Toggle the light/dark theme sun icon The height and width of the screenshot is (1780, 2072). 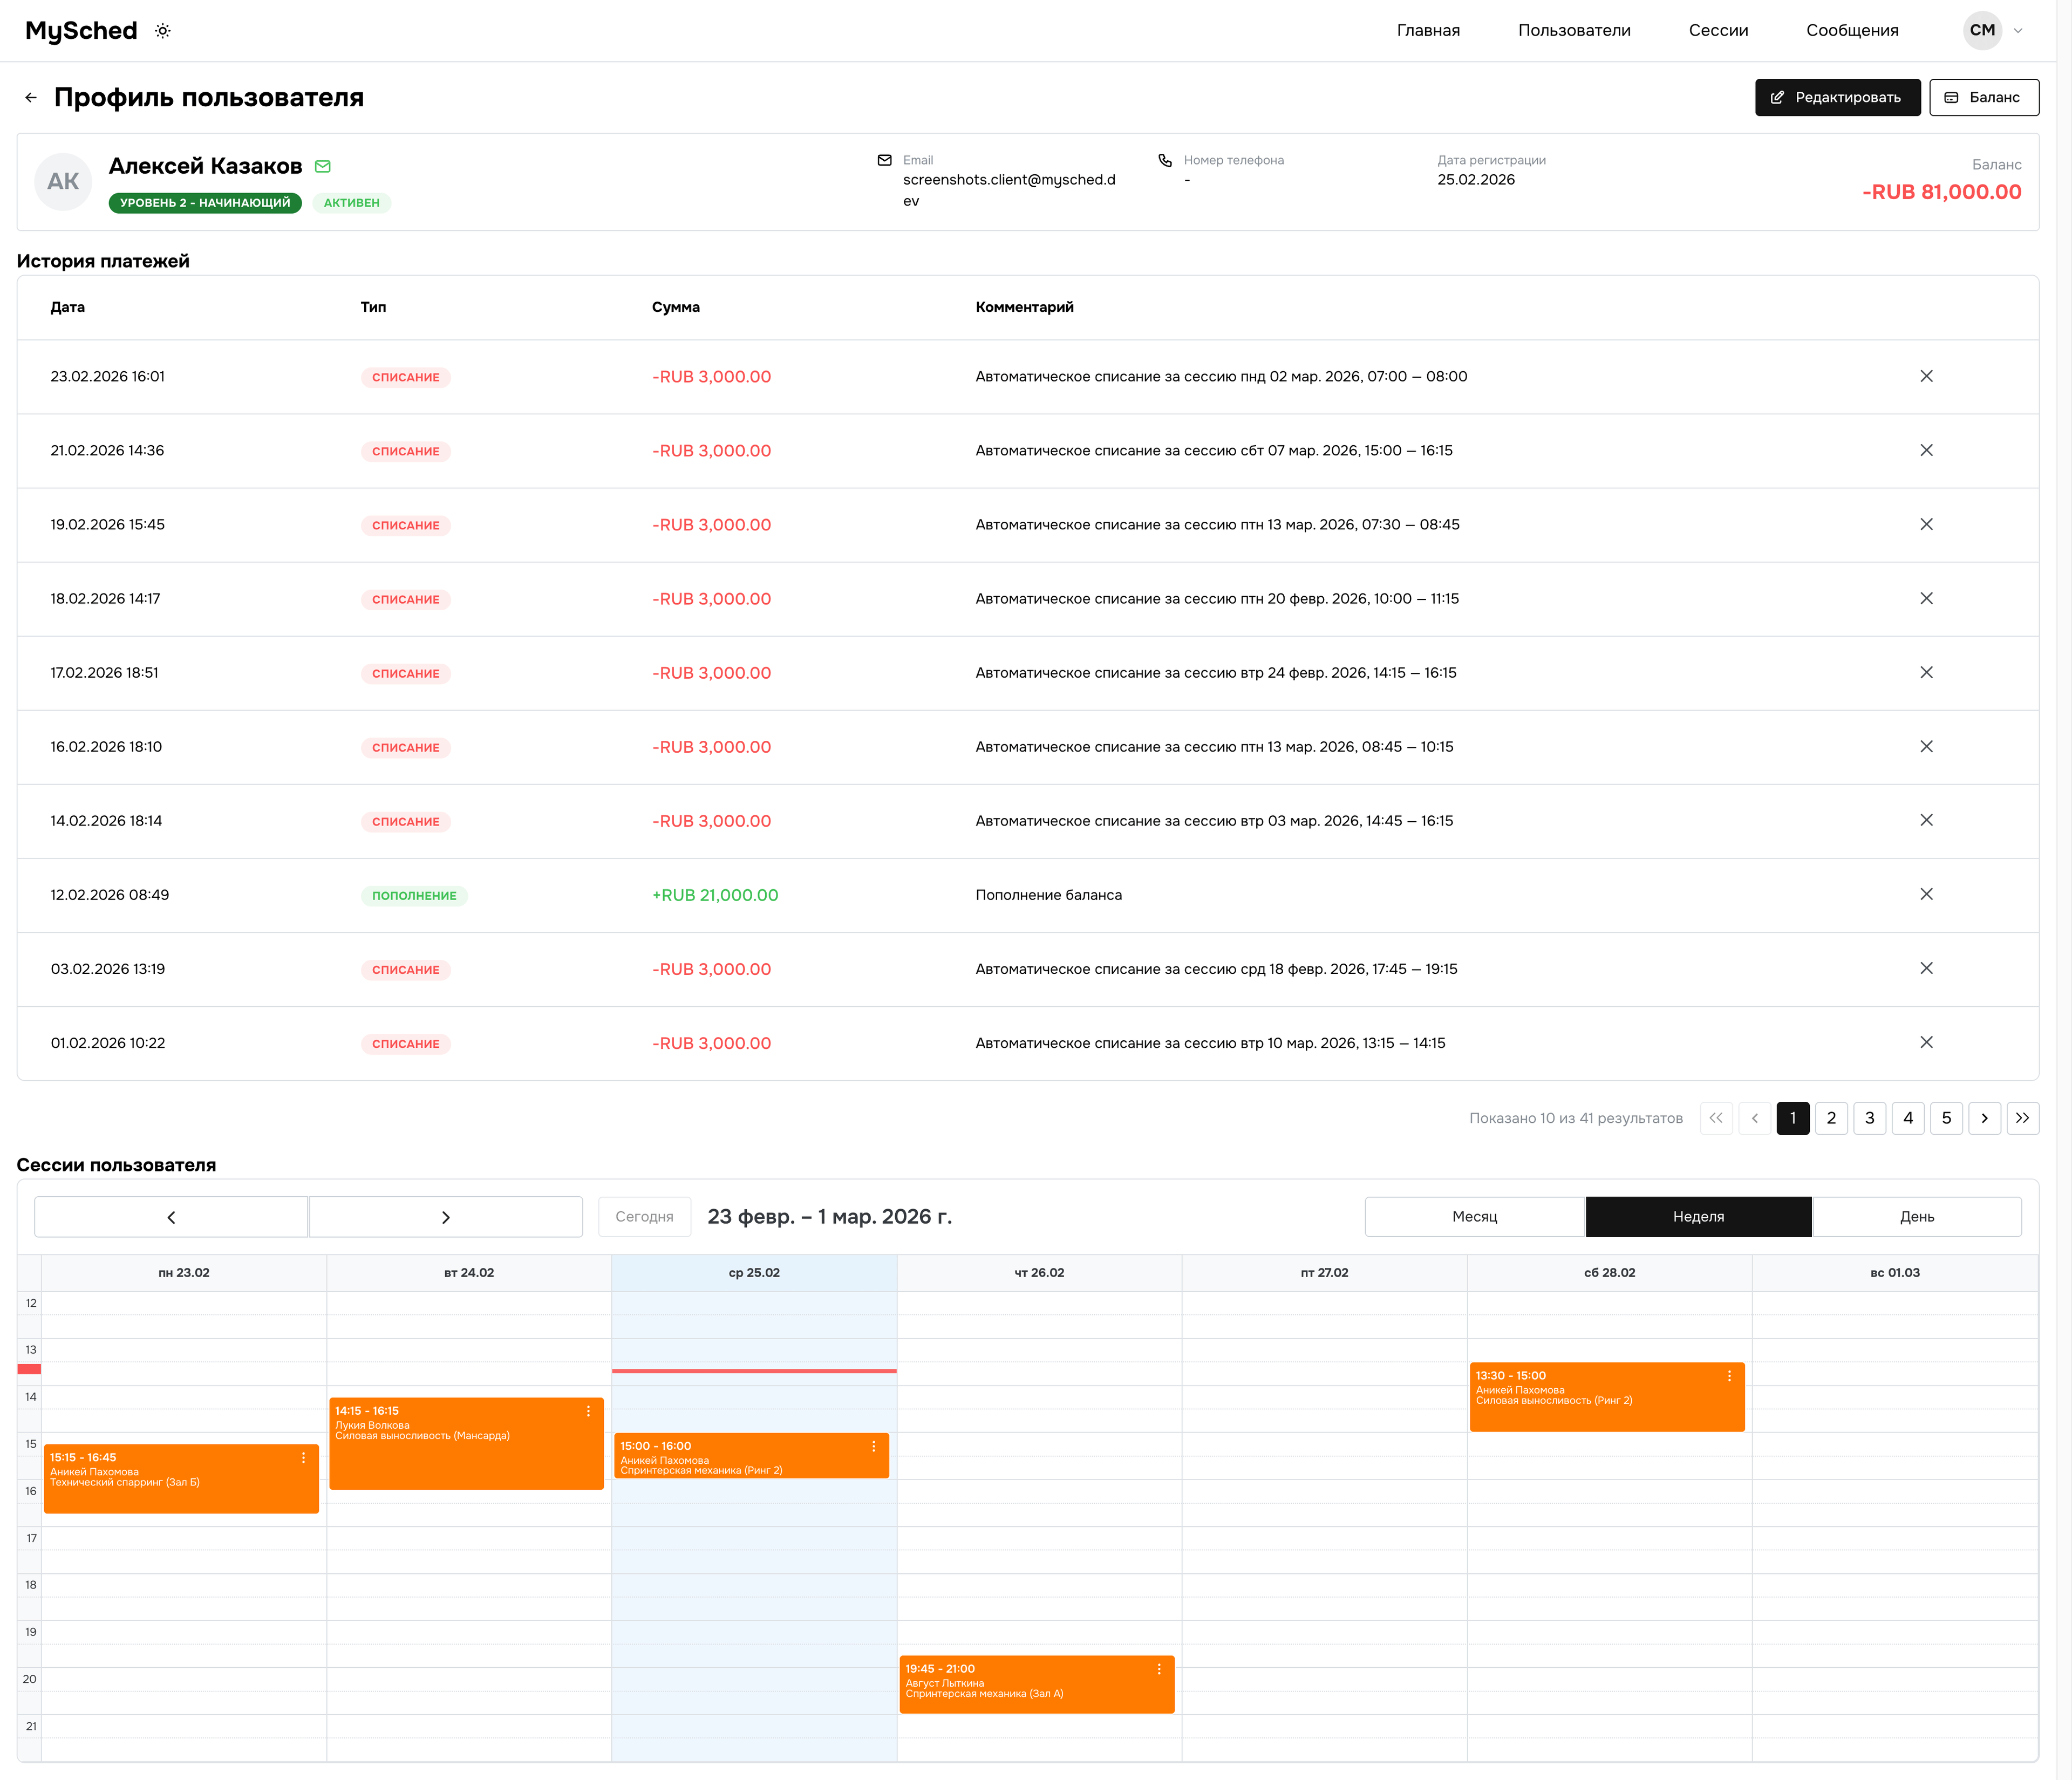click(163, 31)
